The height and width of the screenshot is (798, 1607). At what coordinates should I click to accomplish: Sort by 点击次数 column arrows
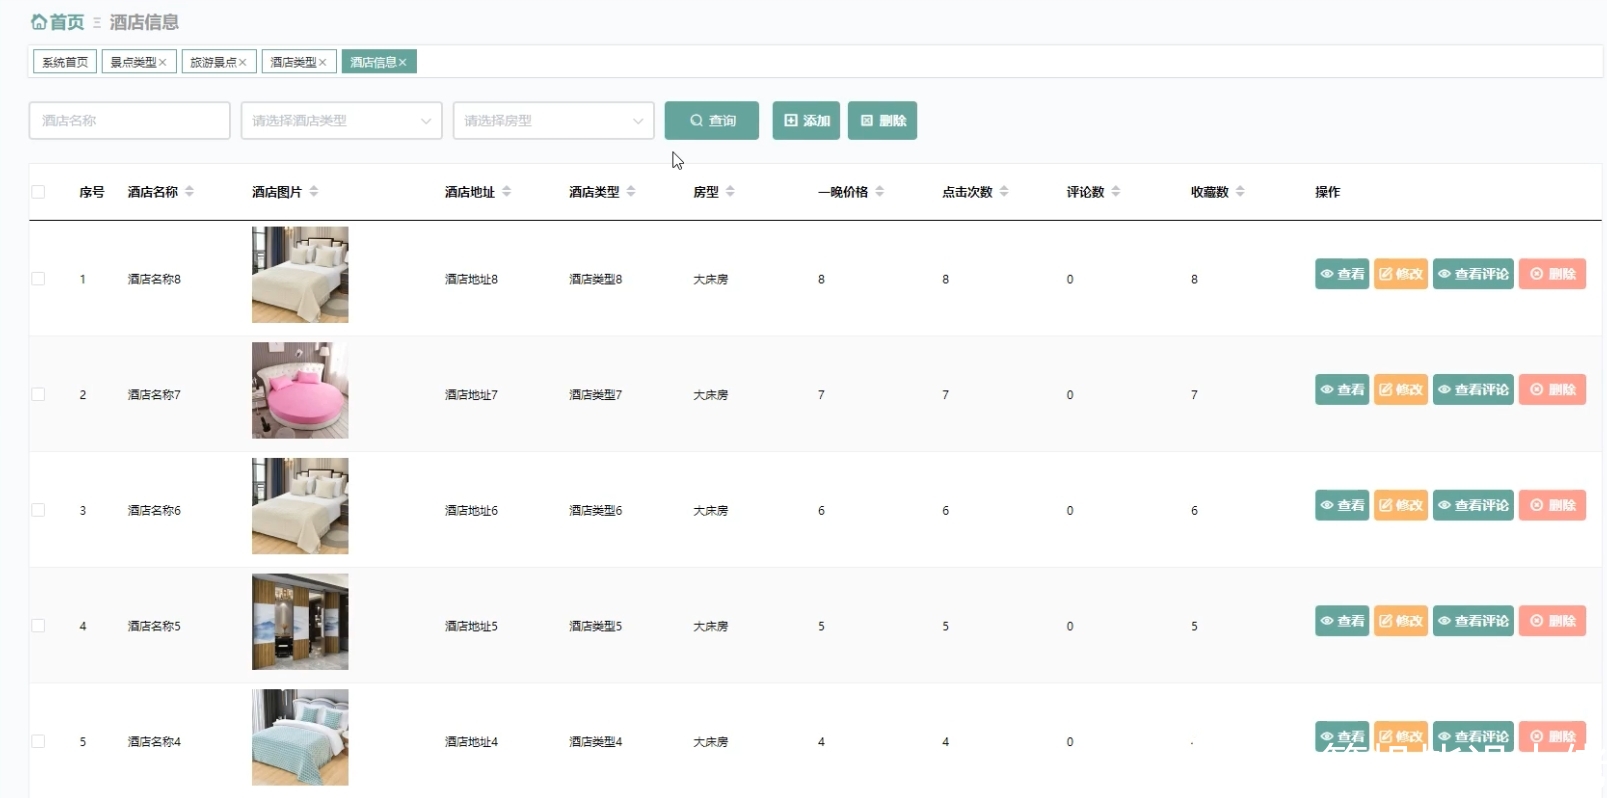(x=1004, y=191)
